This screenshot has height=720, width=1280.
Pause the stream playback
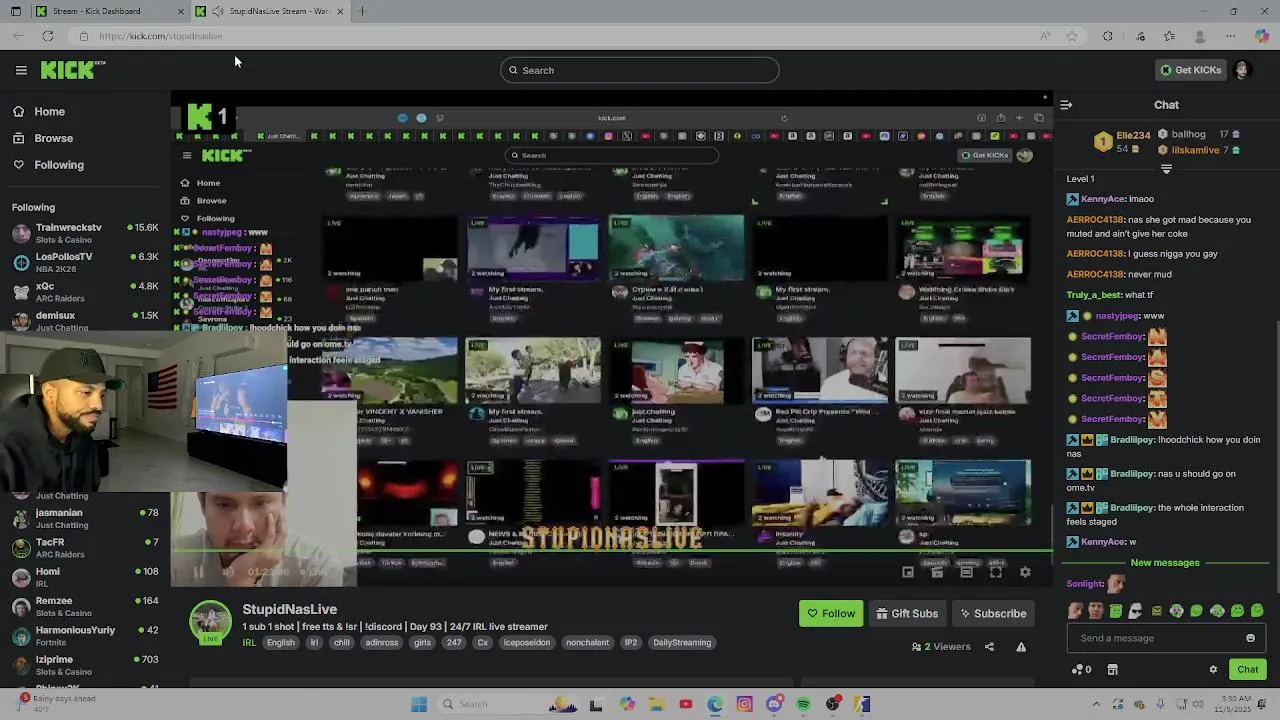click(x=197, y=572)
